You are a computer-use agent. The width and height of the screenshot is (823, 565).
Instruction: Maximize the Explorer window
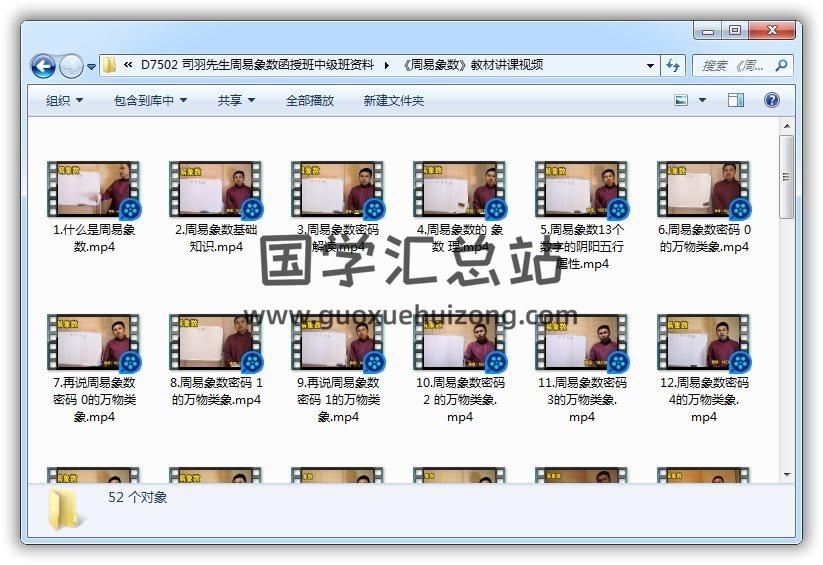point(735,30)
